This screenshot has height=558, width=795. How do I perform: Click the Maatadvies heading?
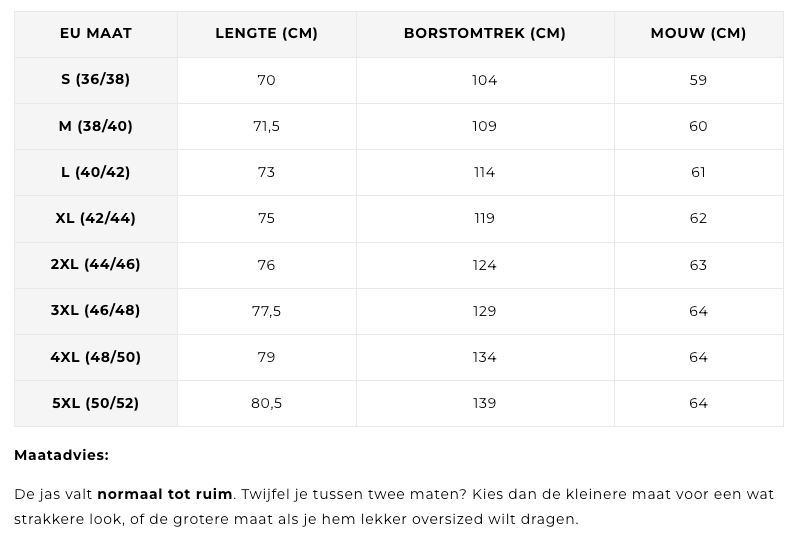61,455
